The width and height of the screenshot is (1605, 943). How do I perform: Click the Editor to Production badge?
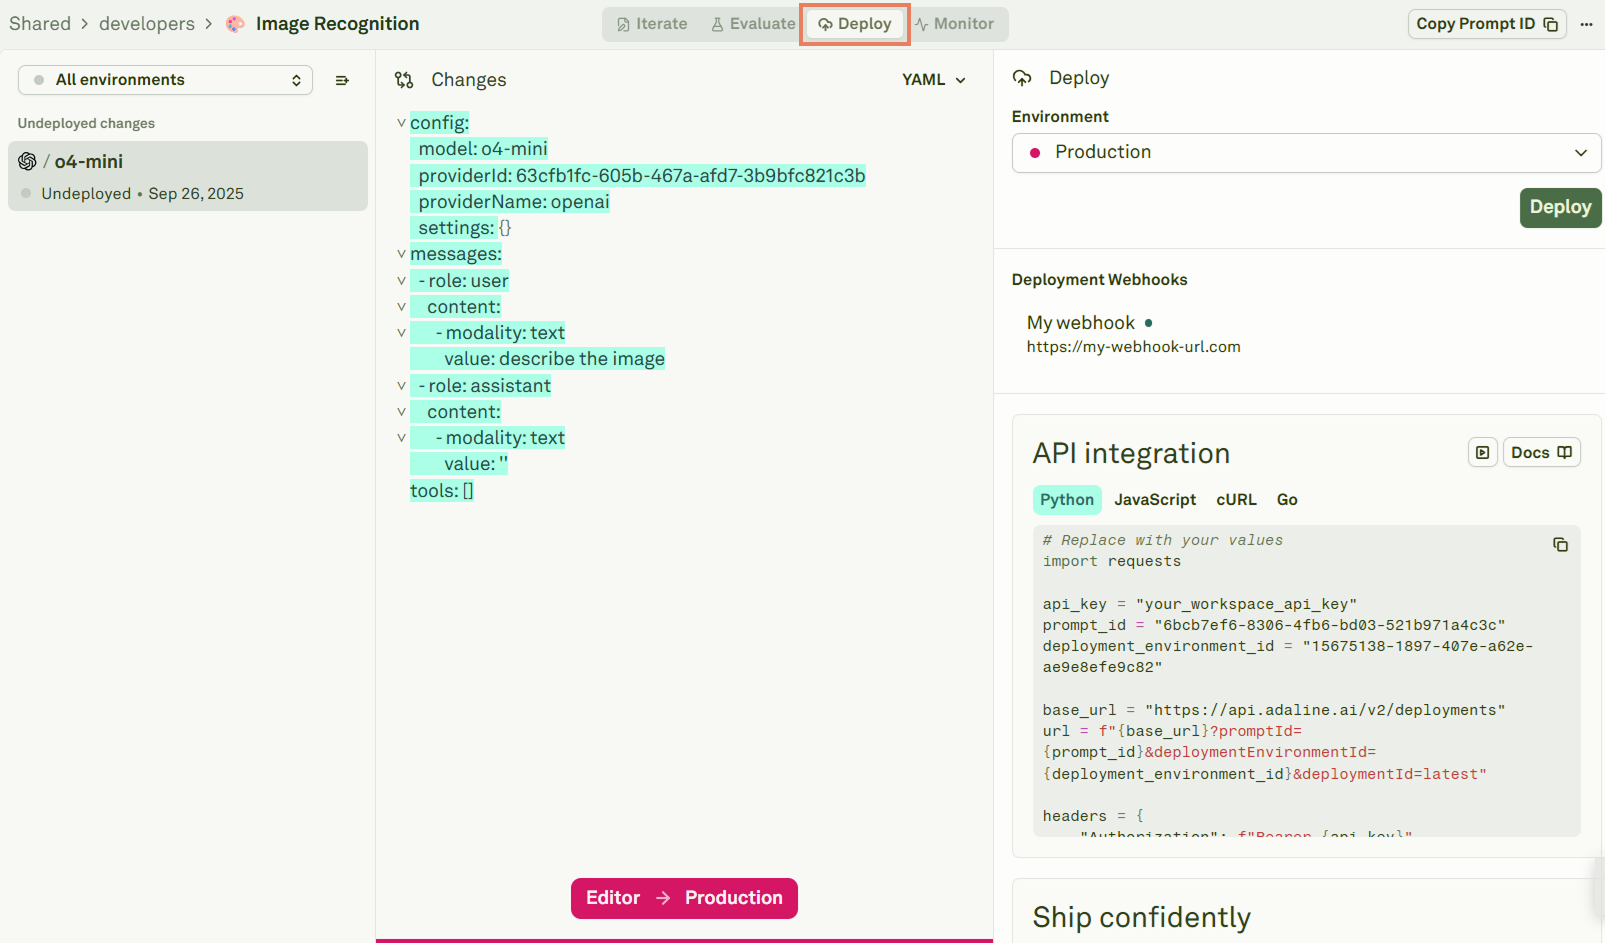tap(684, 898)
